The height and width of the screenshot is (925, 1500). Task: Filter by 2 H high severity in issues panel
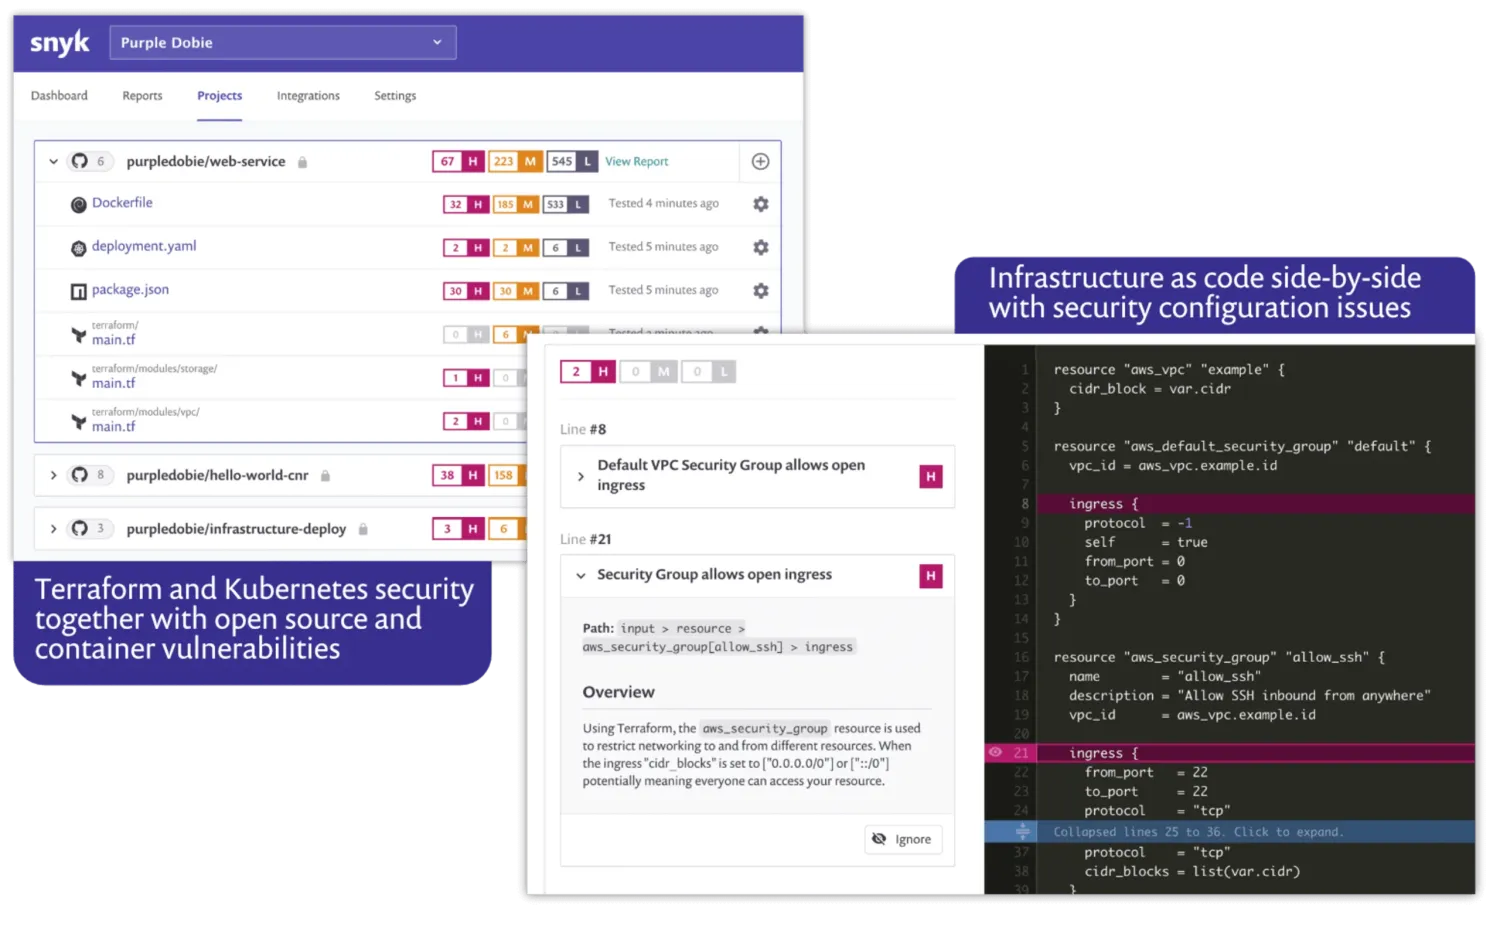588,371
